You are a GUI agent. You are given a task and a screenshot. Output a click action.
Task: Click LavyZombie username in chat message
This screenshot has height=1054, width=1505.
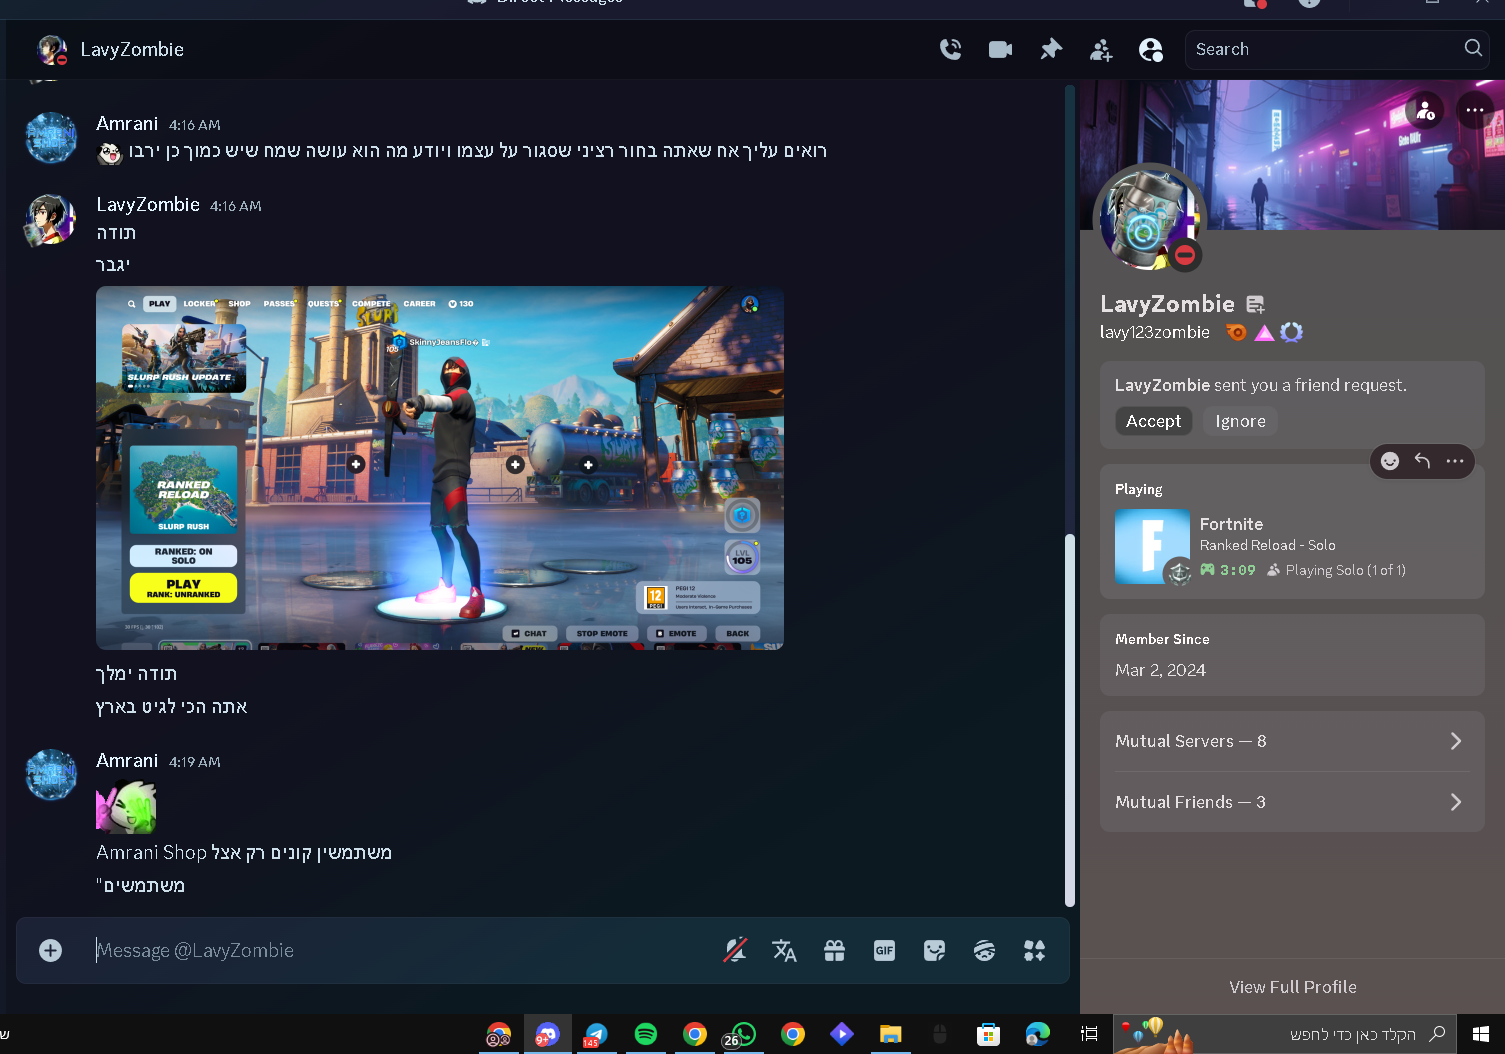pos(148,204)
